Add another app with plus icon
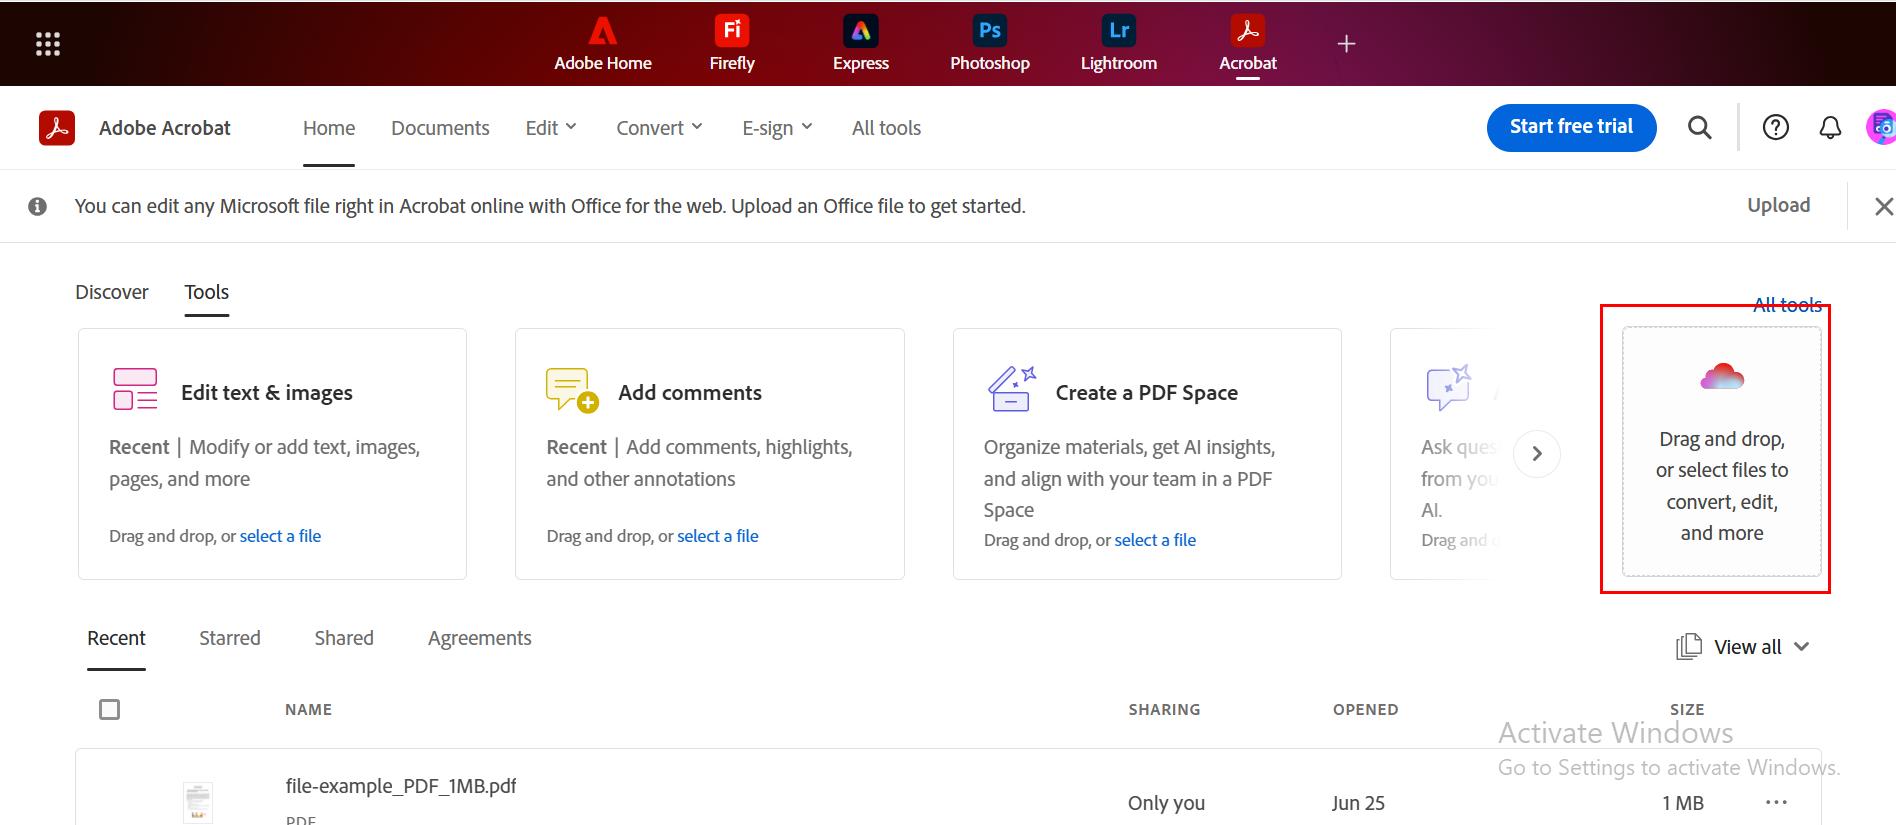Screen dimensions: 1896x825 coord(1346,44)
